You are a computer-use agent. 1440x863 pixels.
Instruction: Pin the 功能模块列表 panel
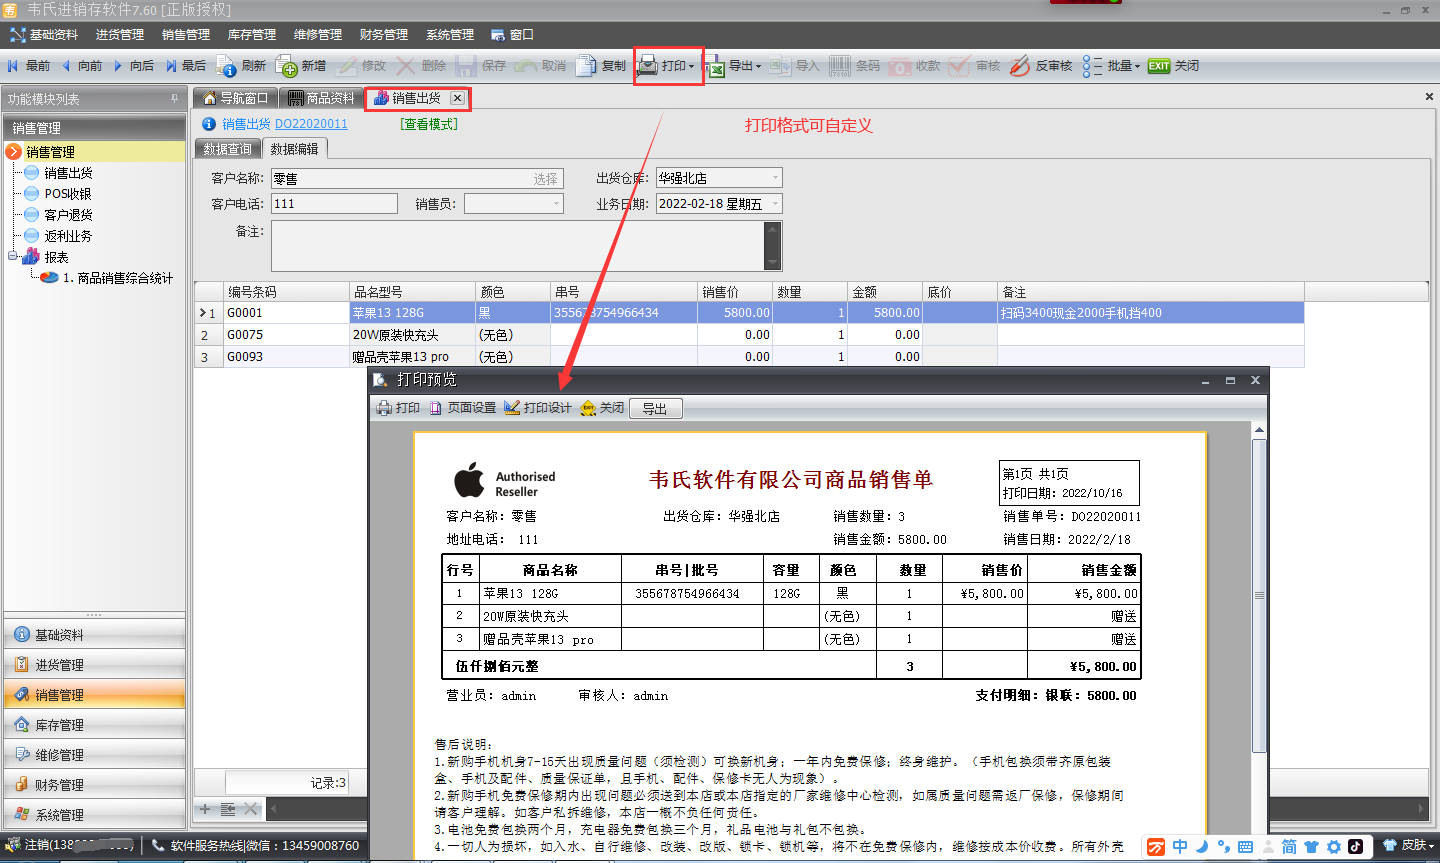click(174, 98)
